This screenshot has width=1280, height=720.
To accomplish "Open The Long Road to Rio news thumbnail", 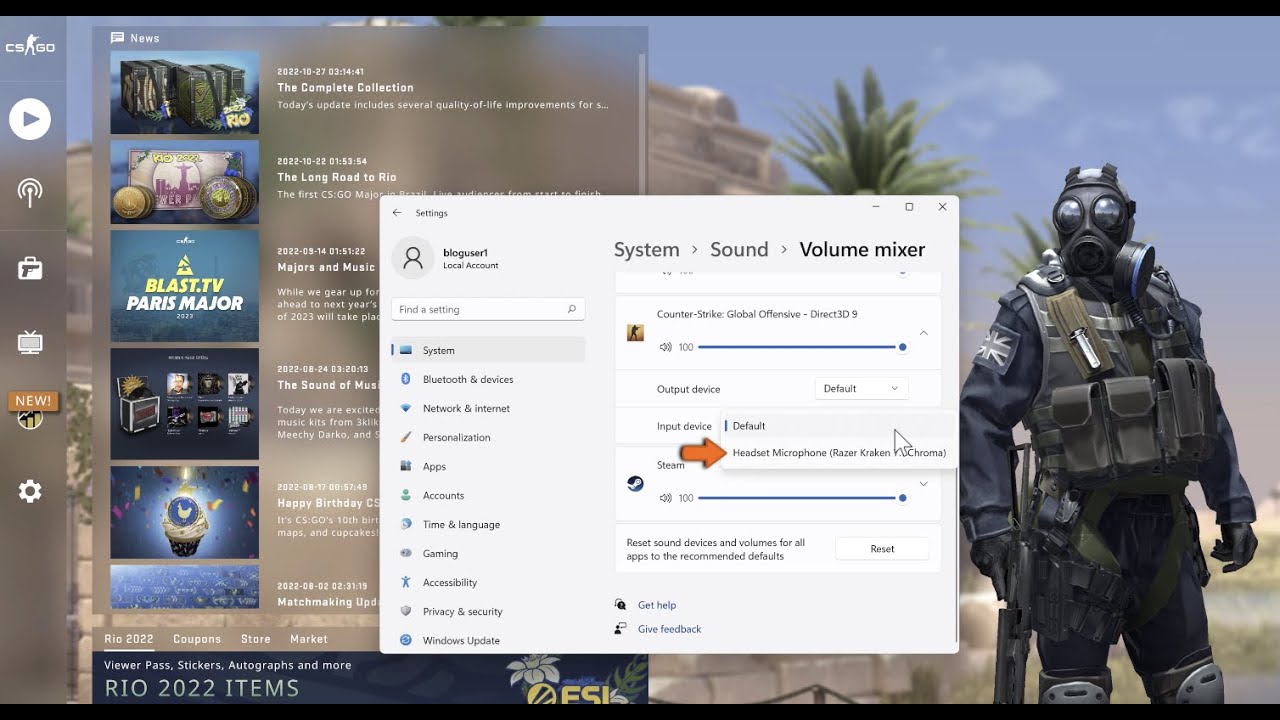I will click(184, 182).
